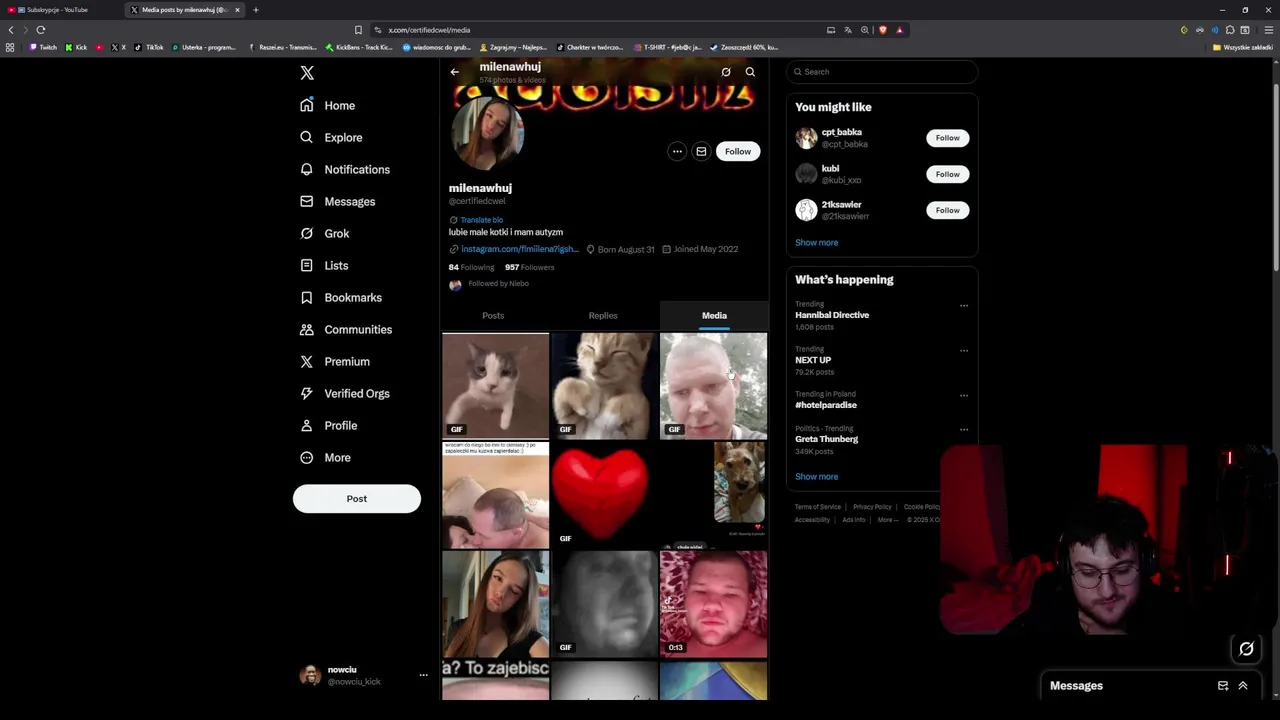Screen dimensions: 1280x720
Task: Open Terms of Service footer link
Action: (x=818, y=507)
